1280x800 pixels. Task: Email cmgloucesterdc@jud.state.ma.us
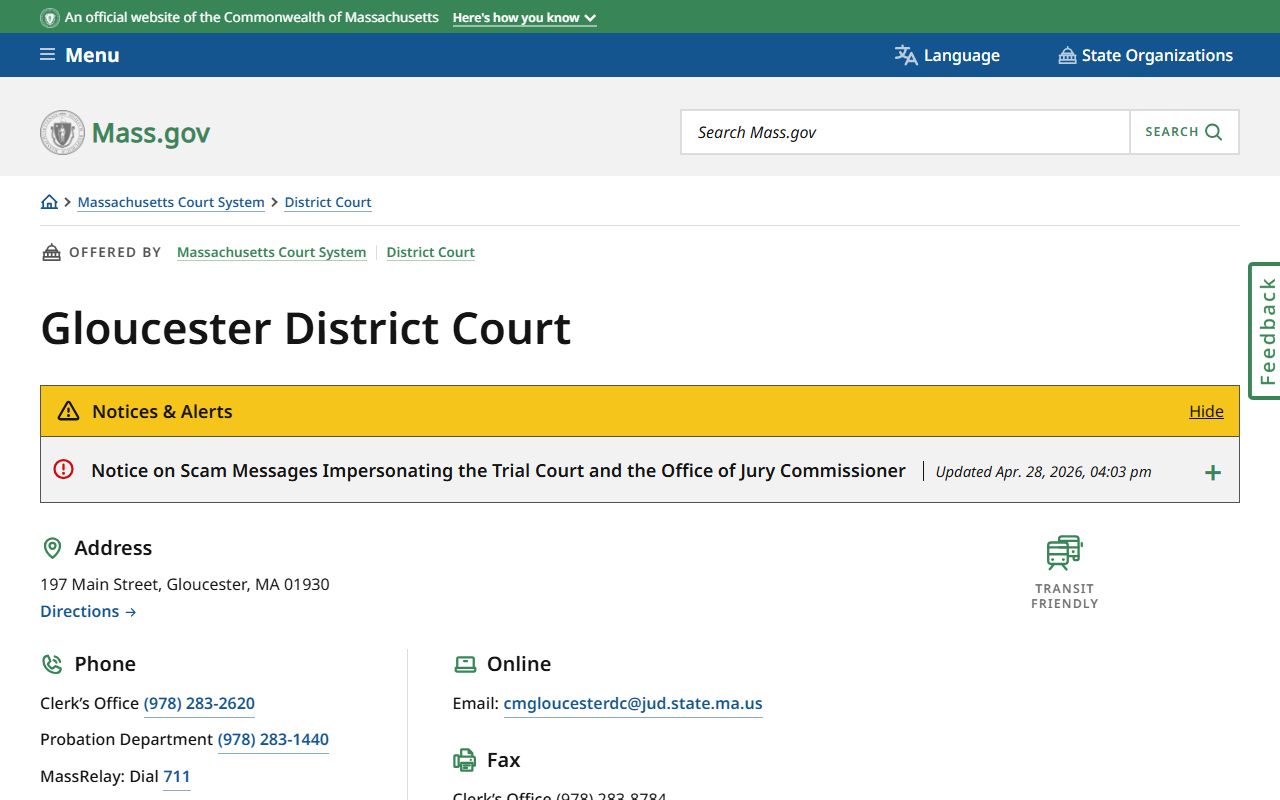(x=633, y=703)
